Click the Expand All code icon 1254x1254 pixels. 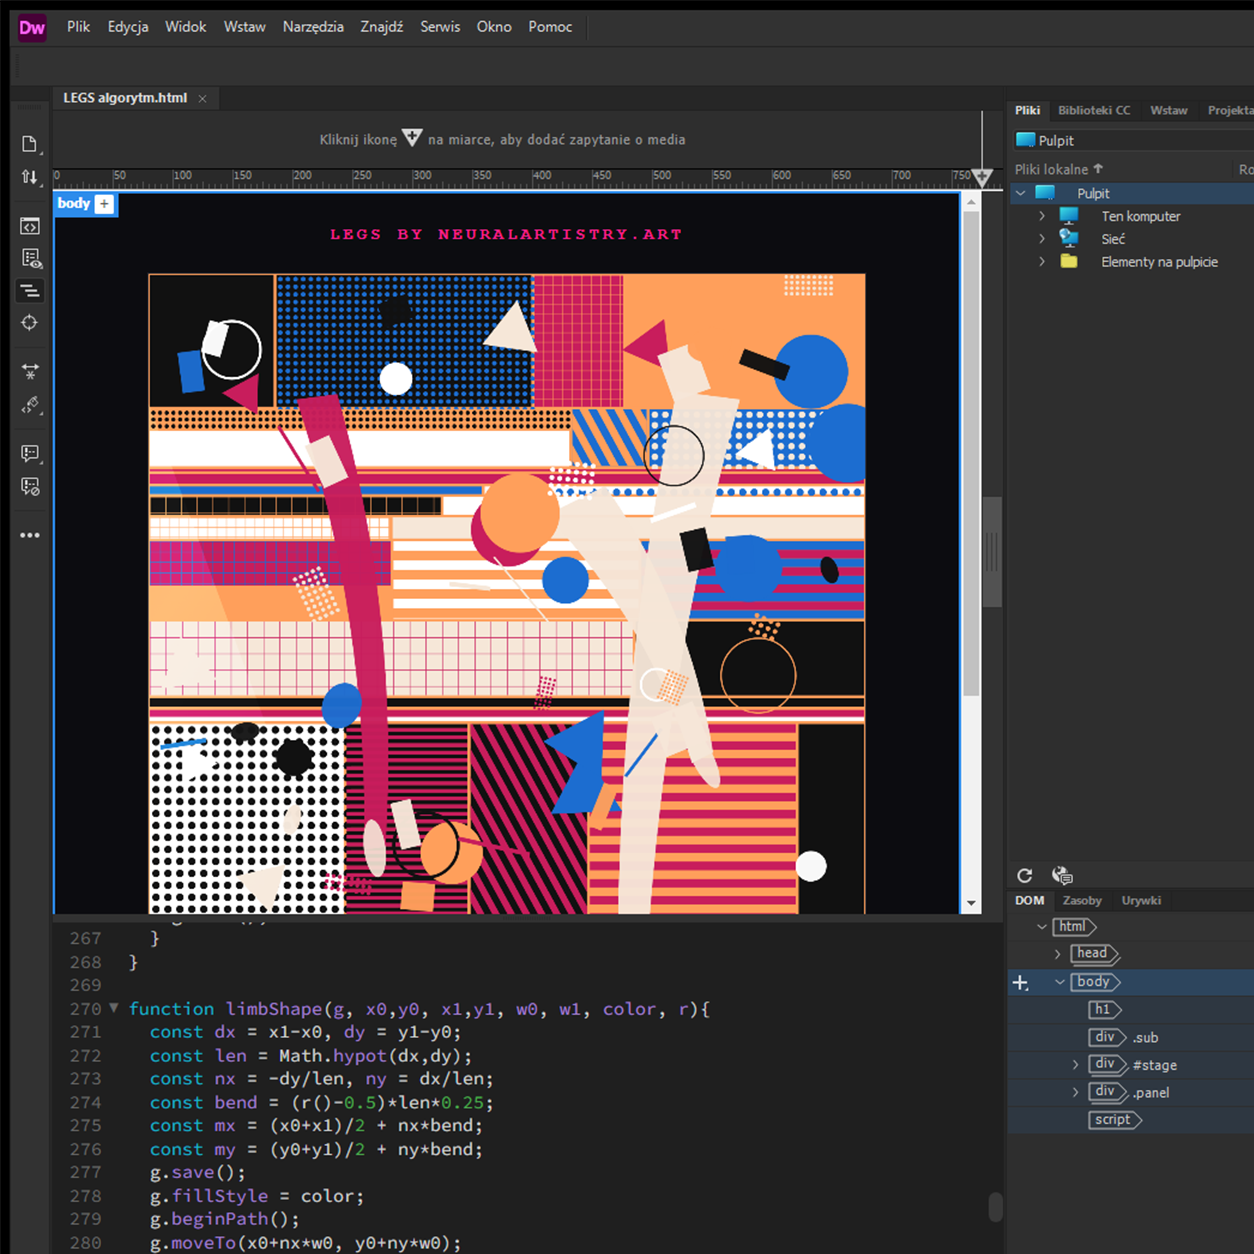coord(30,372)
